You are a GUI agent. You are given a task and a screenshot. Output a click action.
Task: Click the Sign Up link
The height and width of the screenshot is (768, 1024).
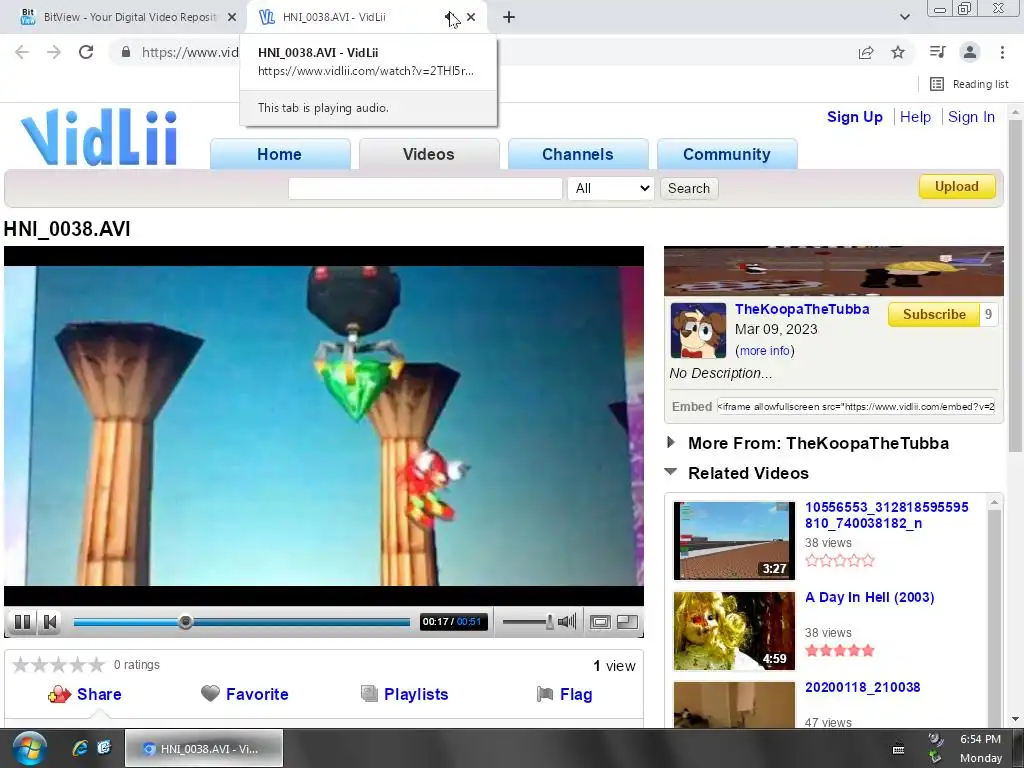[x=854, y=117]
